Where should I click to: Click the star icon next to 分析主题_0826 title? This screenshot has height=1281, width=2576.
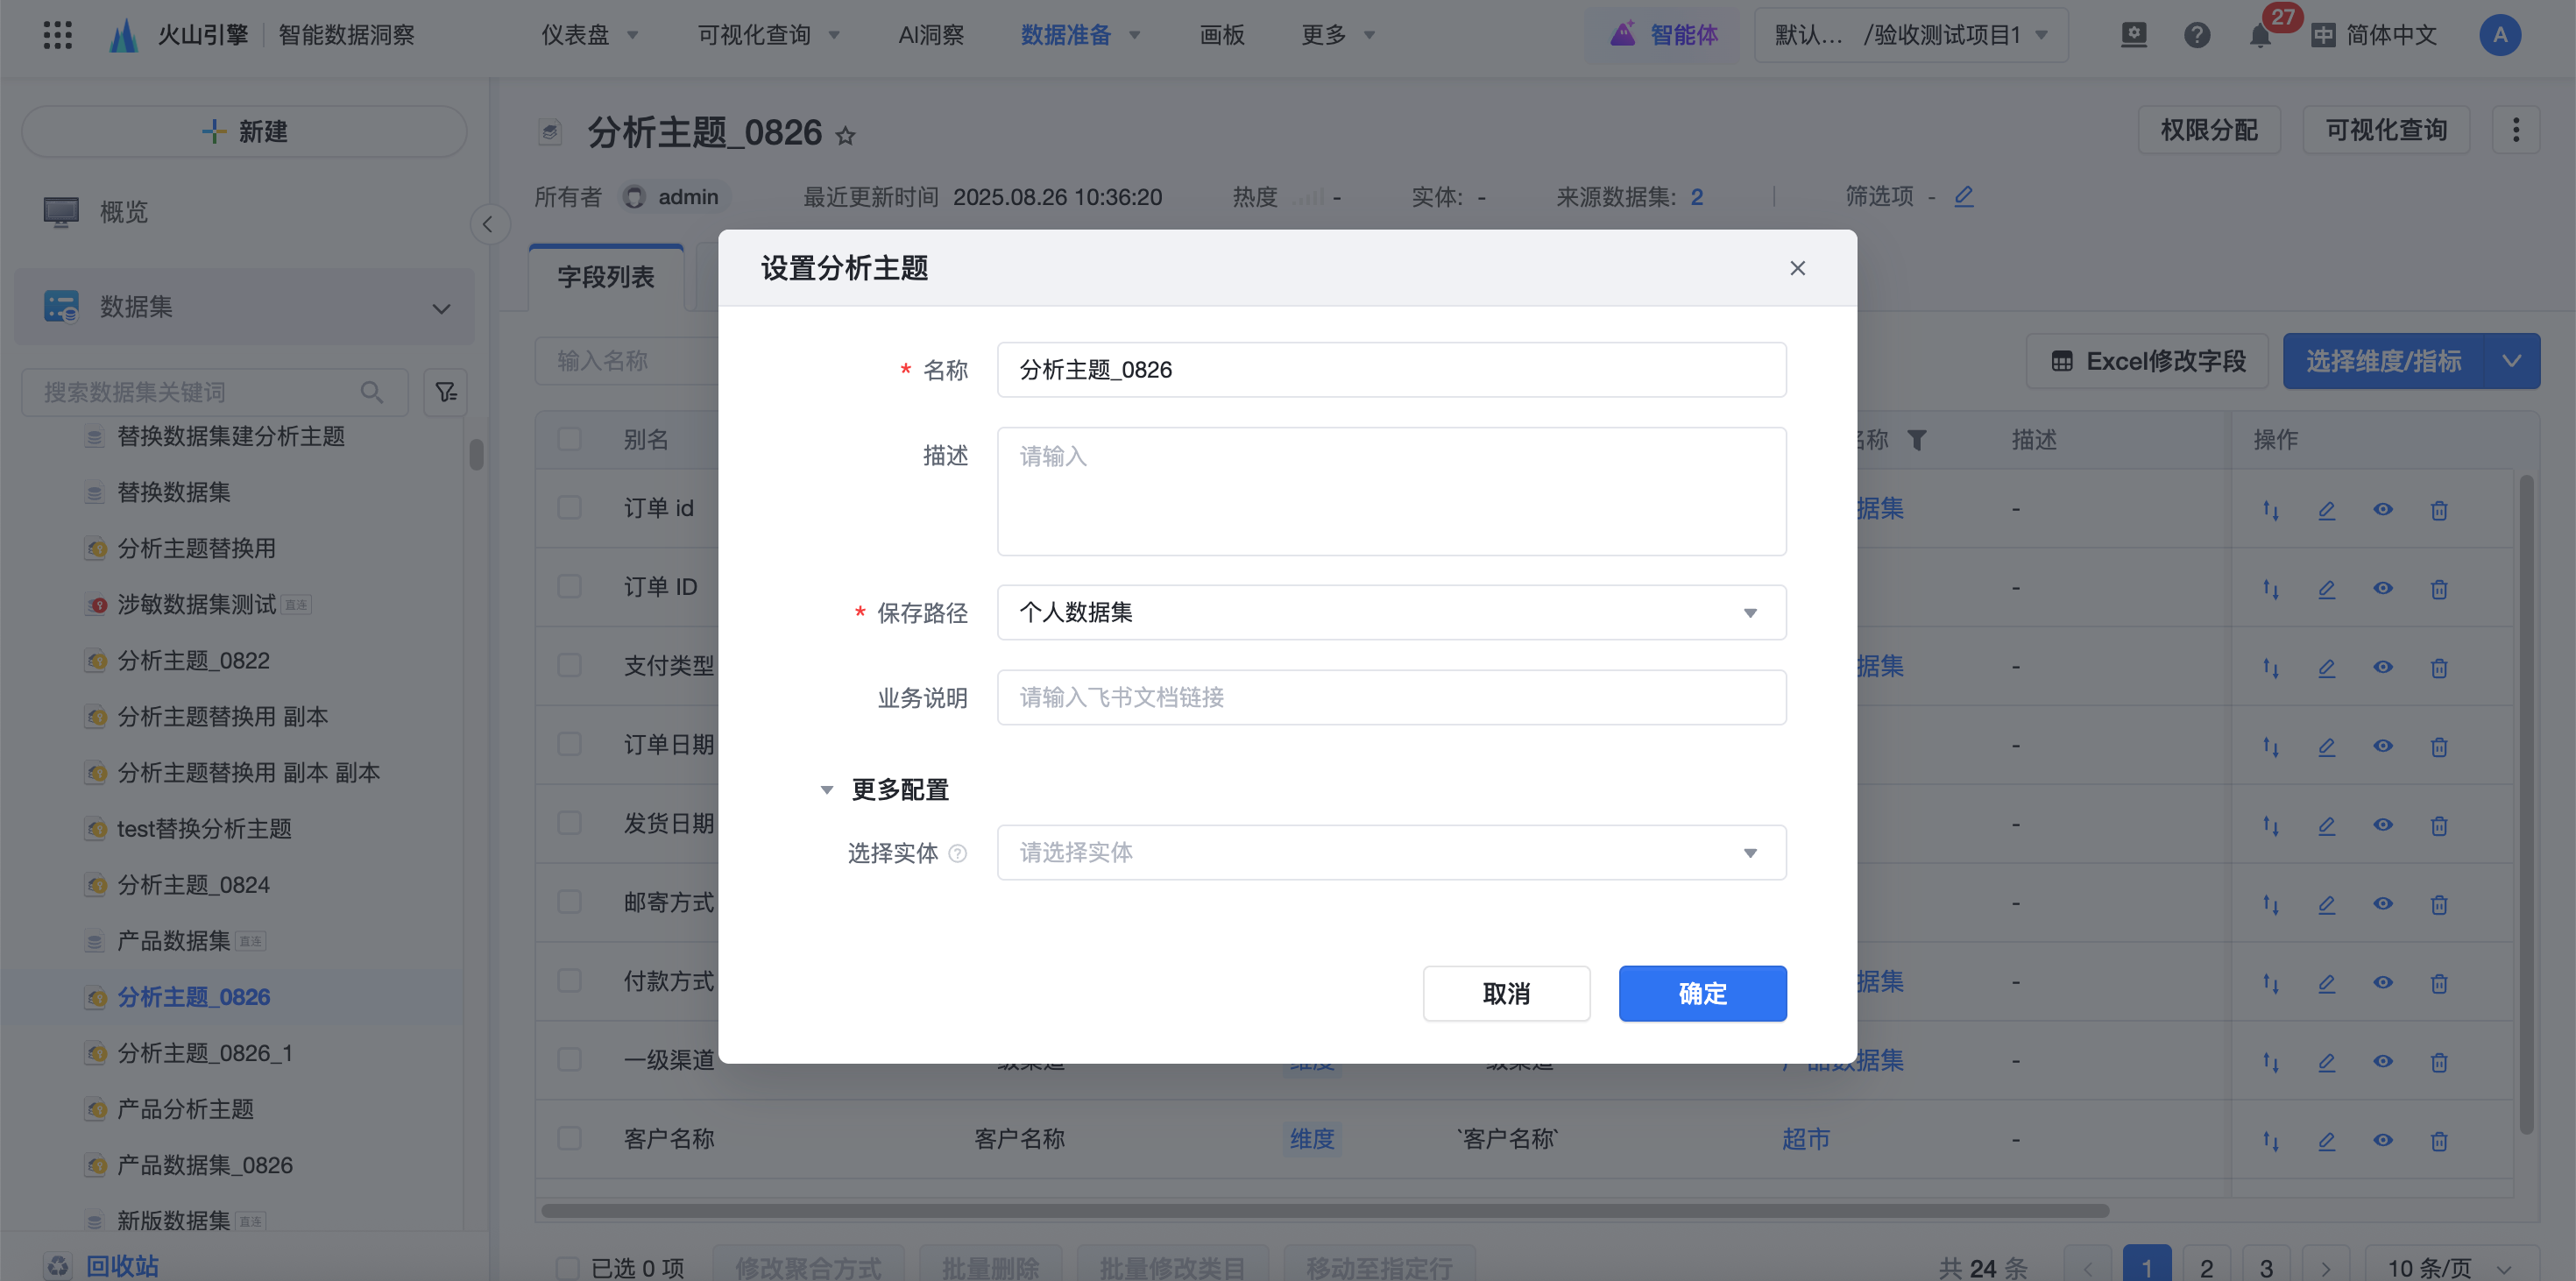[846, 135]
